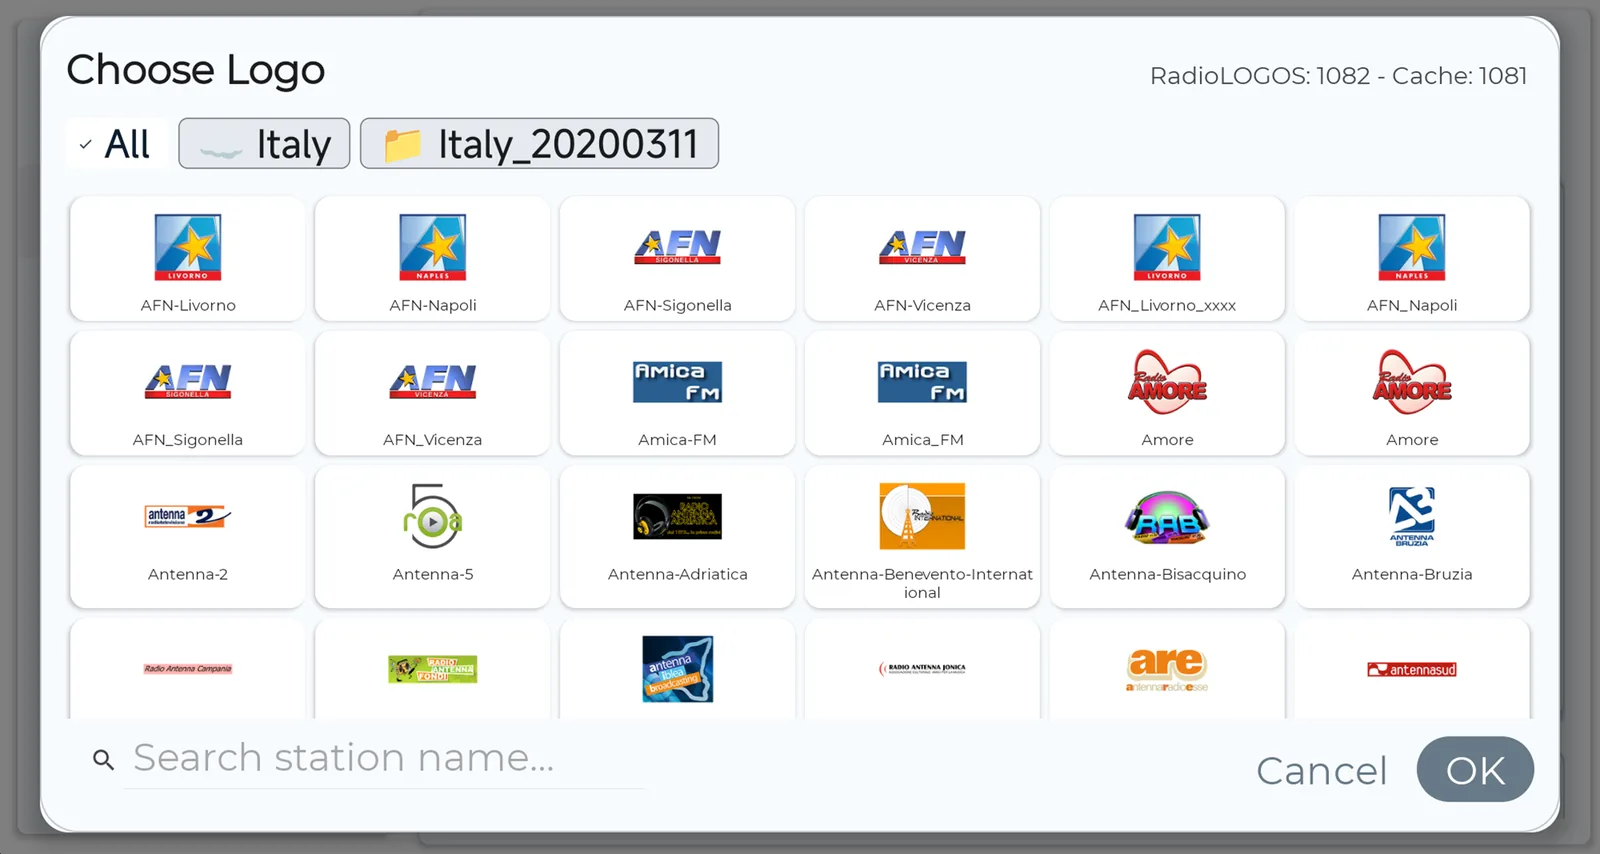
Task: Pick the AFN-Sigonella logo
Action: click(677, 259)
